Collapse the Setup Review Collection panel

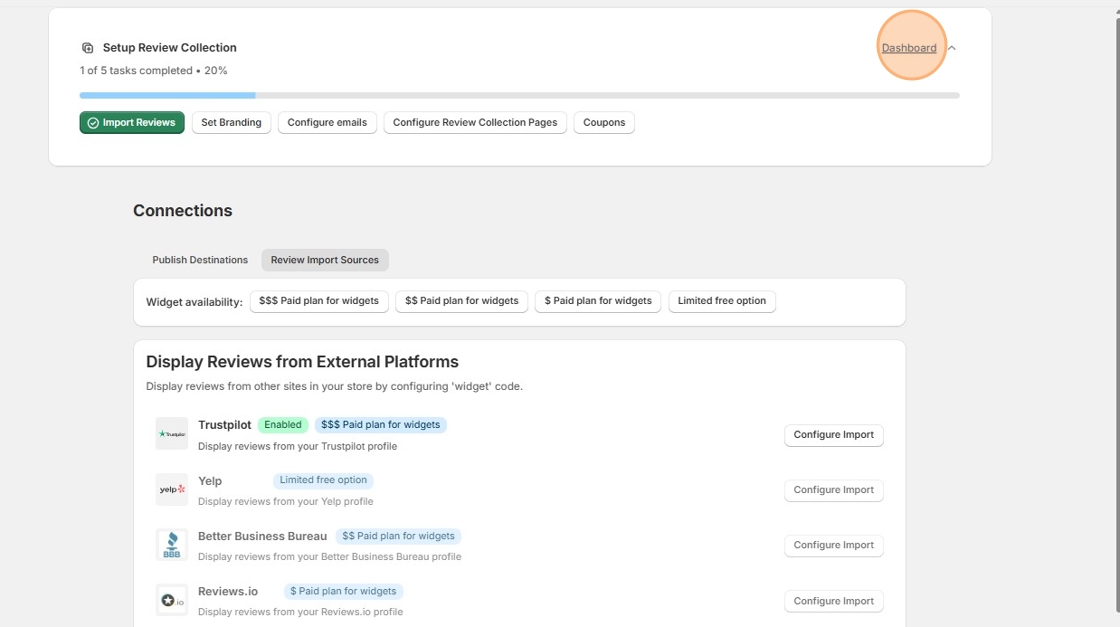pyautogui.click(x=950, y=47)
